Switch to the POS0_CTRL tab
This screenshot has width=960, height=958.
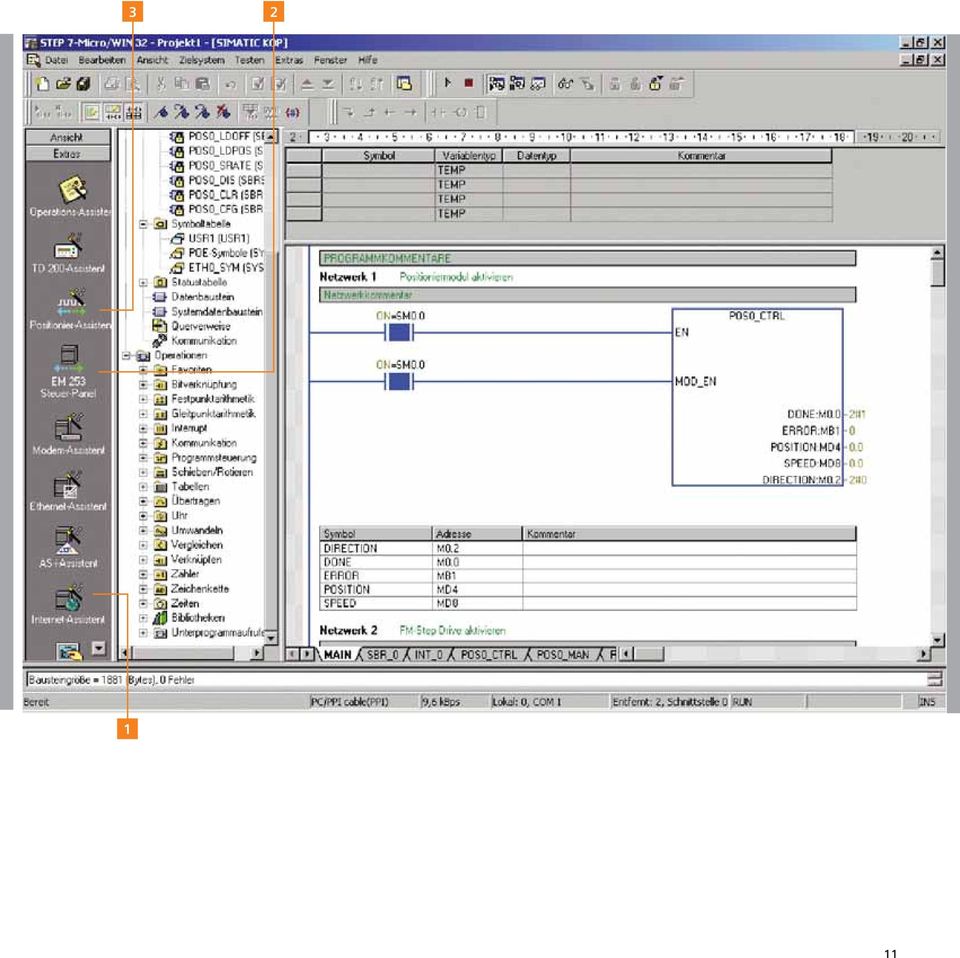[x=489, y=654]
